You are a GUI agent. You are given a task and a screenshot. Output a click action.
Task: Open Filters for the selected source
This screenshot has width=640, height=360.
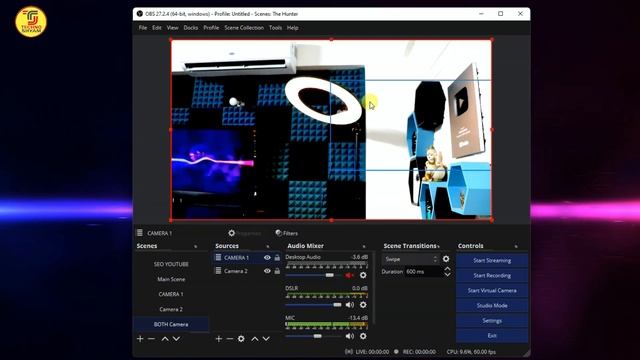[287, 233]
